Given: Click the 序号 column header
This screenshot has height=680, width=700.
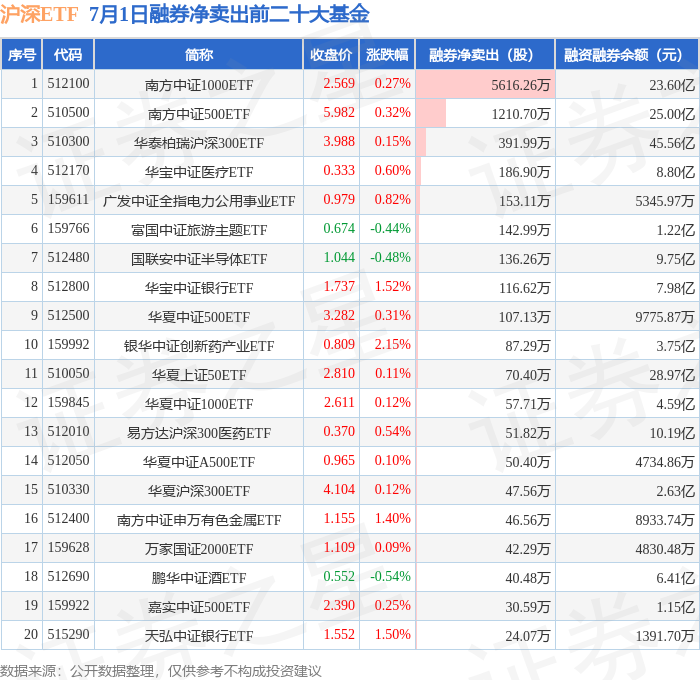Looking at the screenshot, I should pyautogui.click(x=21, y=54).
